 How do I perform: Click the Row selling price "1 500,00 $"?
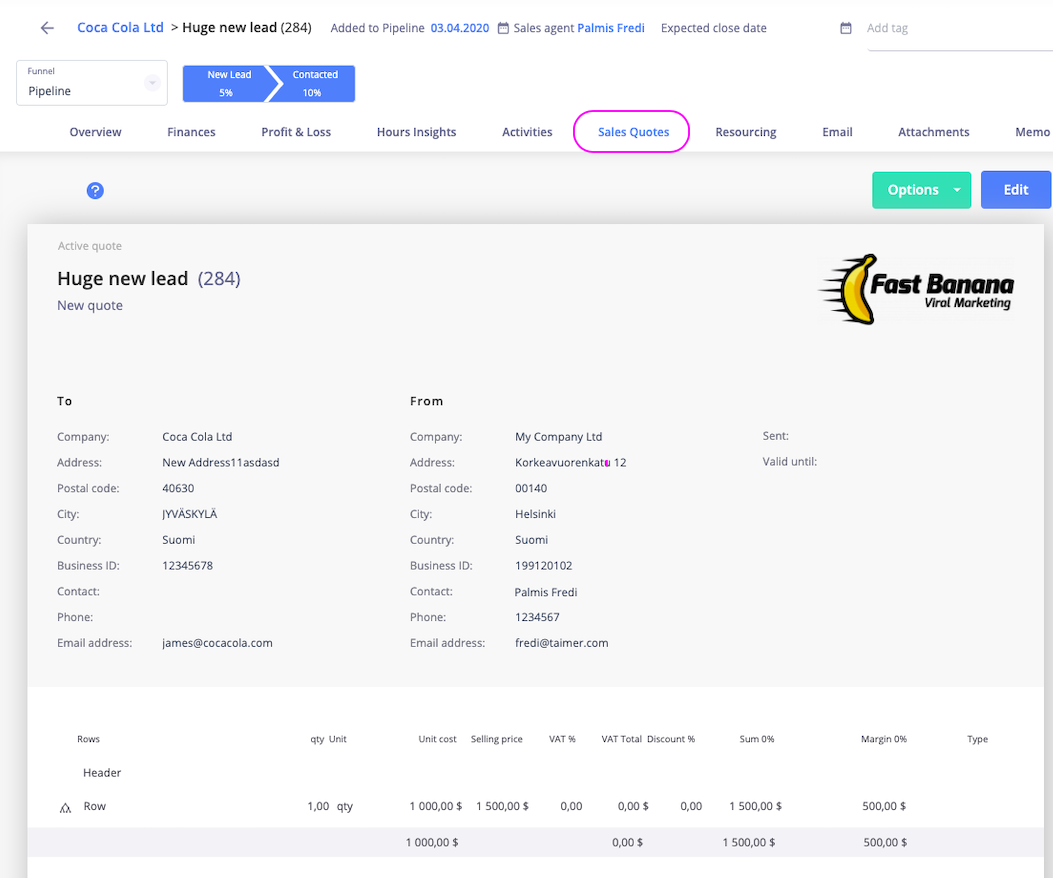tap(502, 806)
